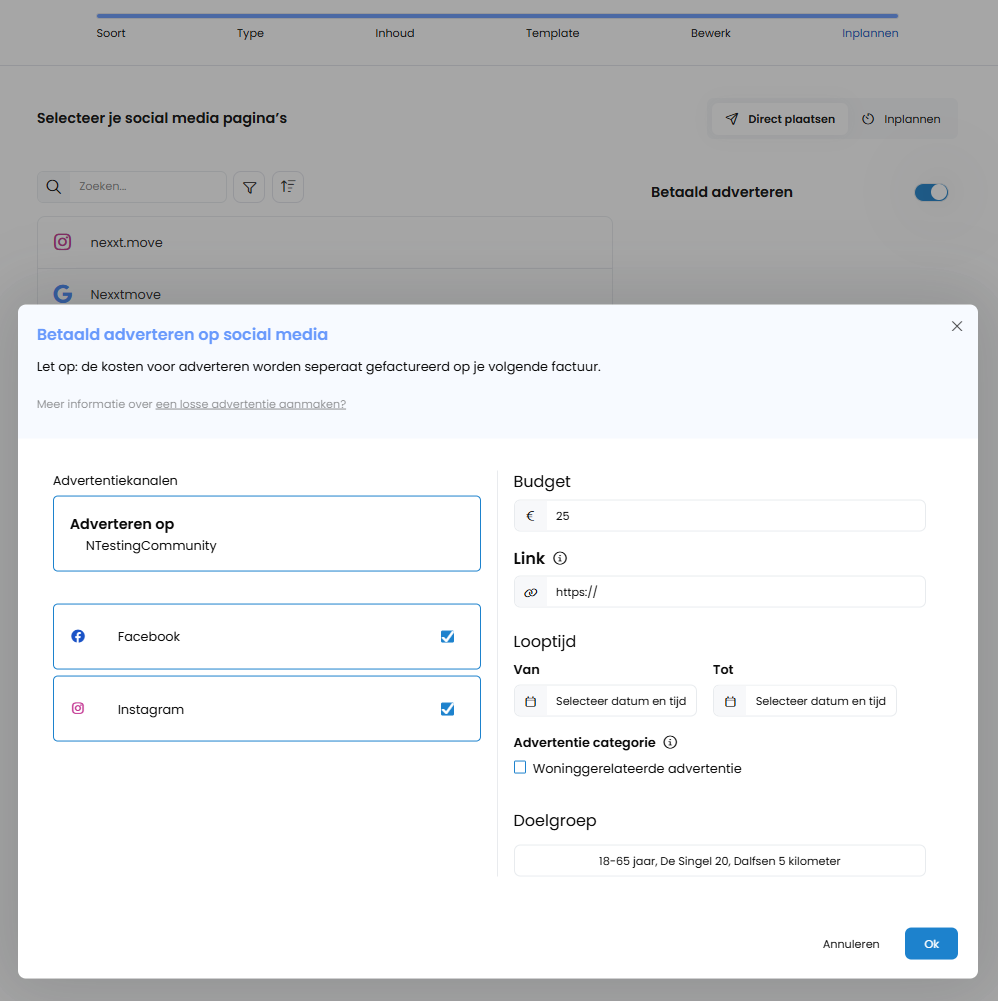The image size is (998, 1001).
Task: Click the sort order icon
Action: pos(288,187)
